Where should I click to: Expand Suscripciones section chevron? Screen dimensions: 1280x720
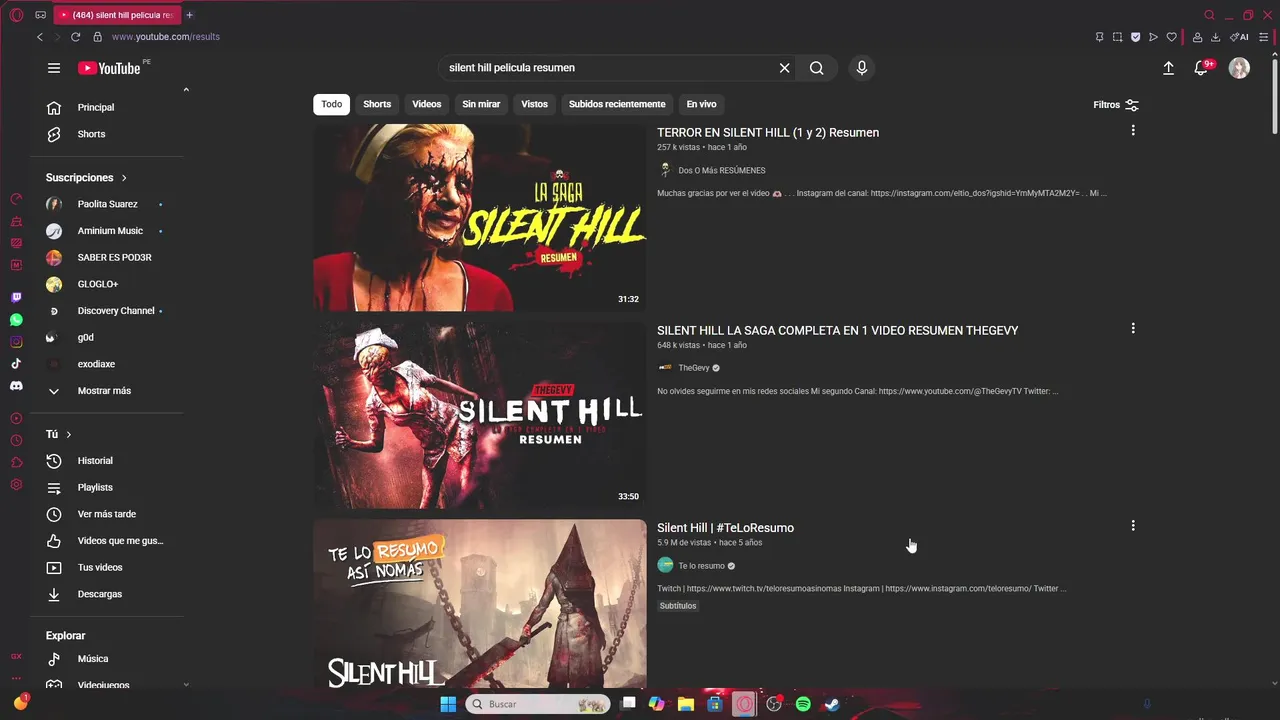124,178
